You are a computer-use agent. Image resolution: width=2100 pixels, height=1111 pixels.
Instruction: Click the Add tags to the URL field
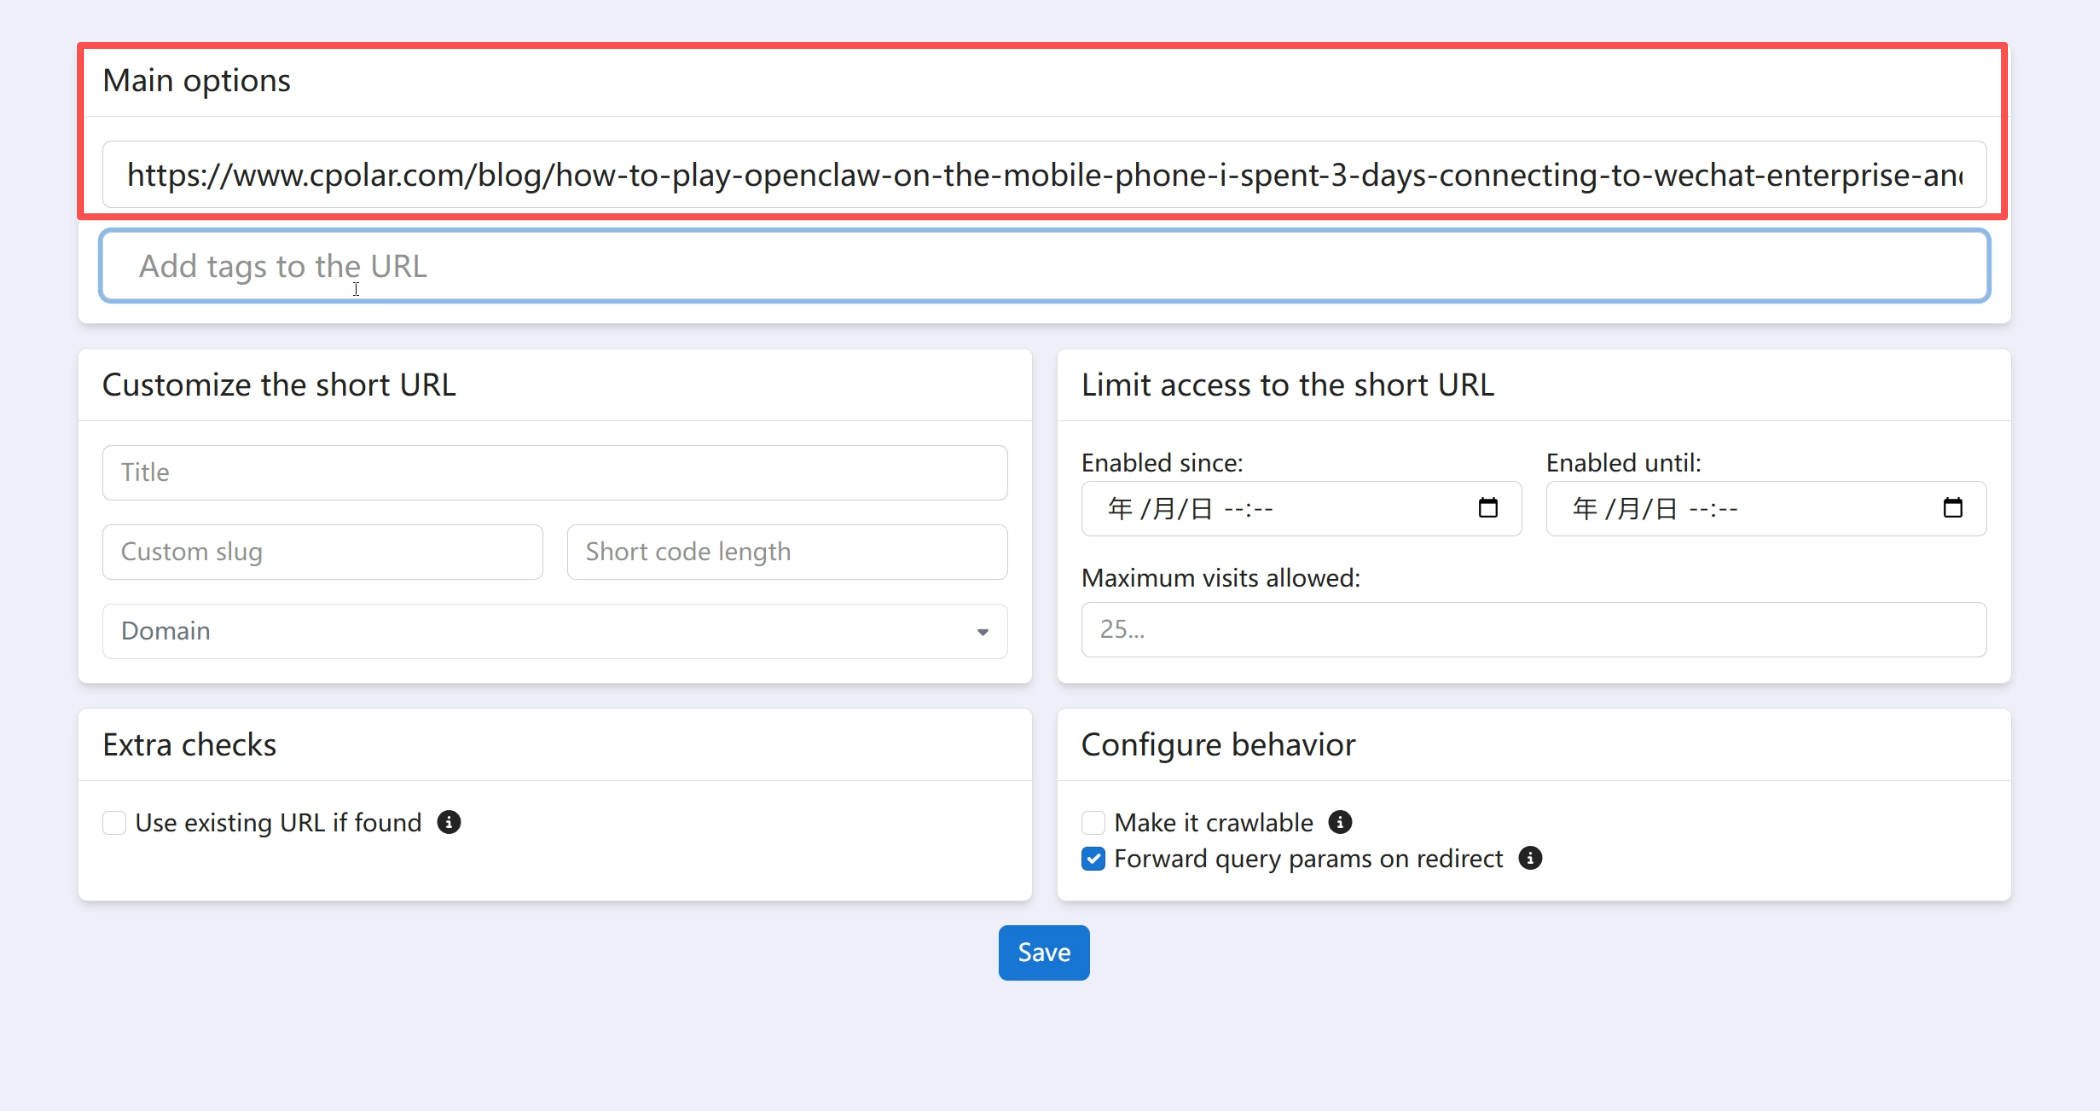point(1043,266)
